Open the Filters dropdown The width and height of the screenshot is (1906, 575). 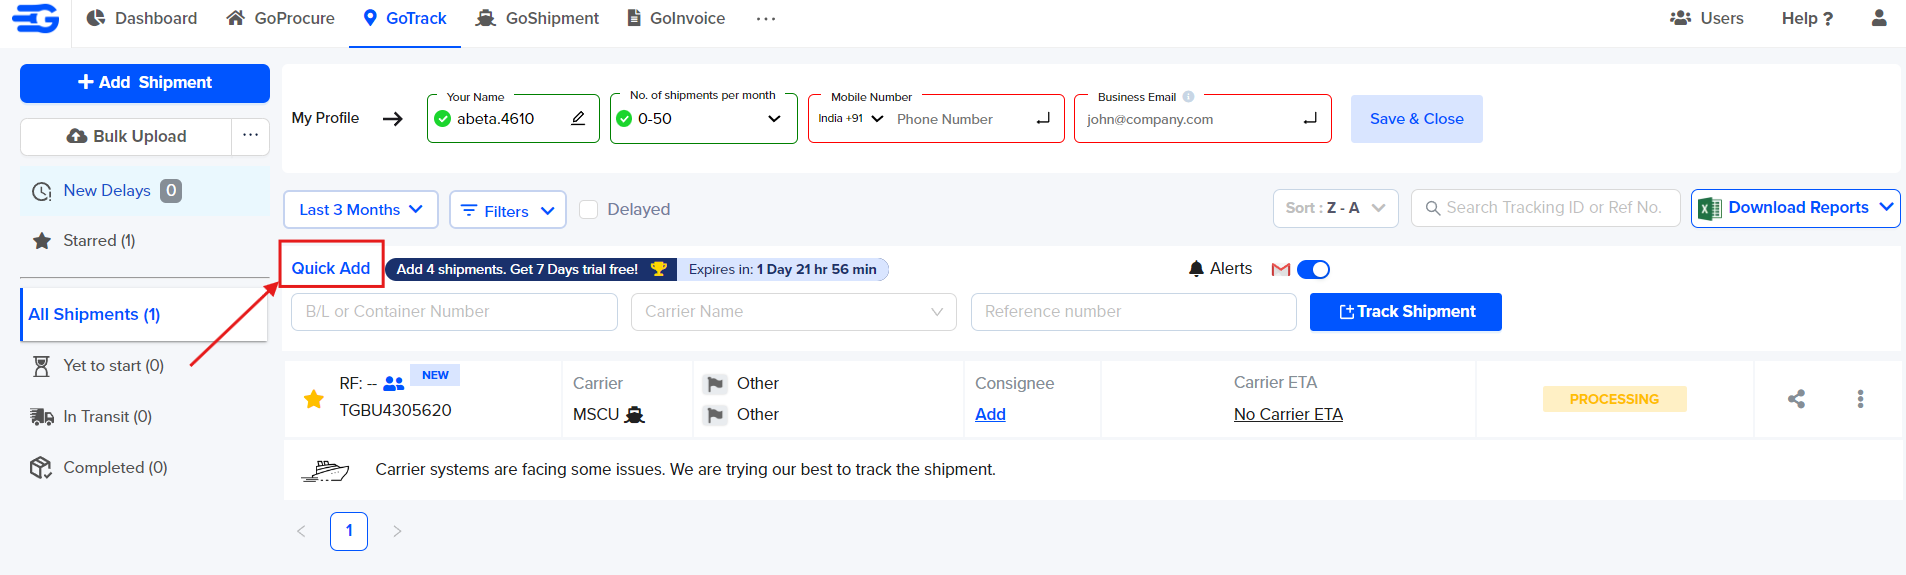508,210
